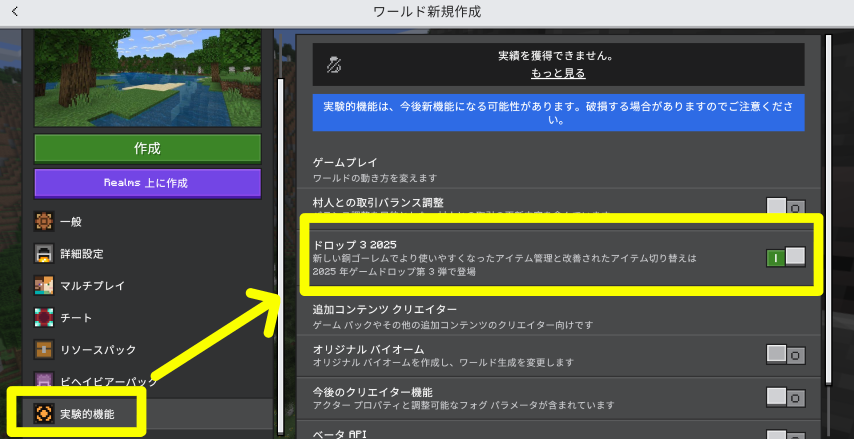Screen dimensions: 854x439
Task: Click the green 作成 button
Action: (148, 148)
